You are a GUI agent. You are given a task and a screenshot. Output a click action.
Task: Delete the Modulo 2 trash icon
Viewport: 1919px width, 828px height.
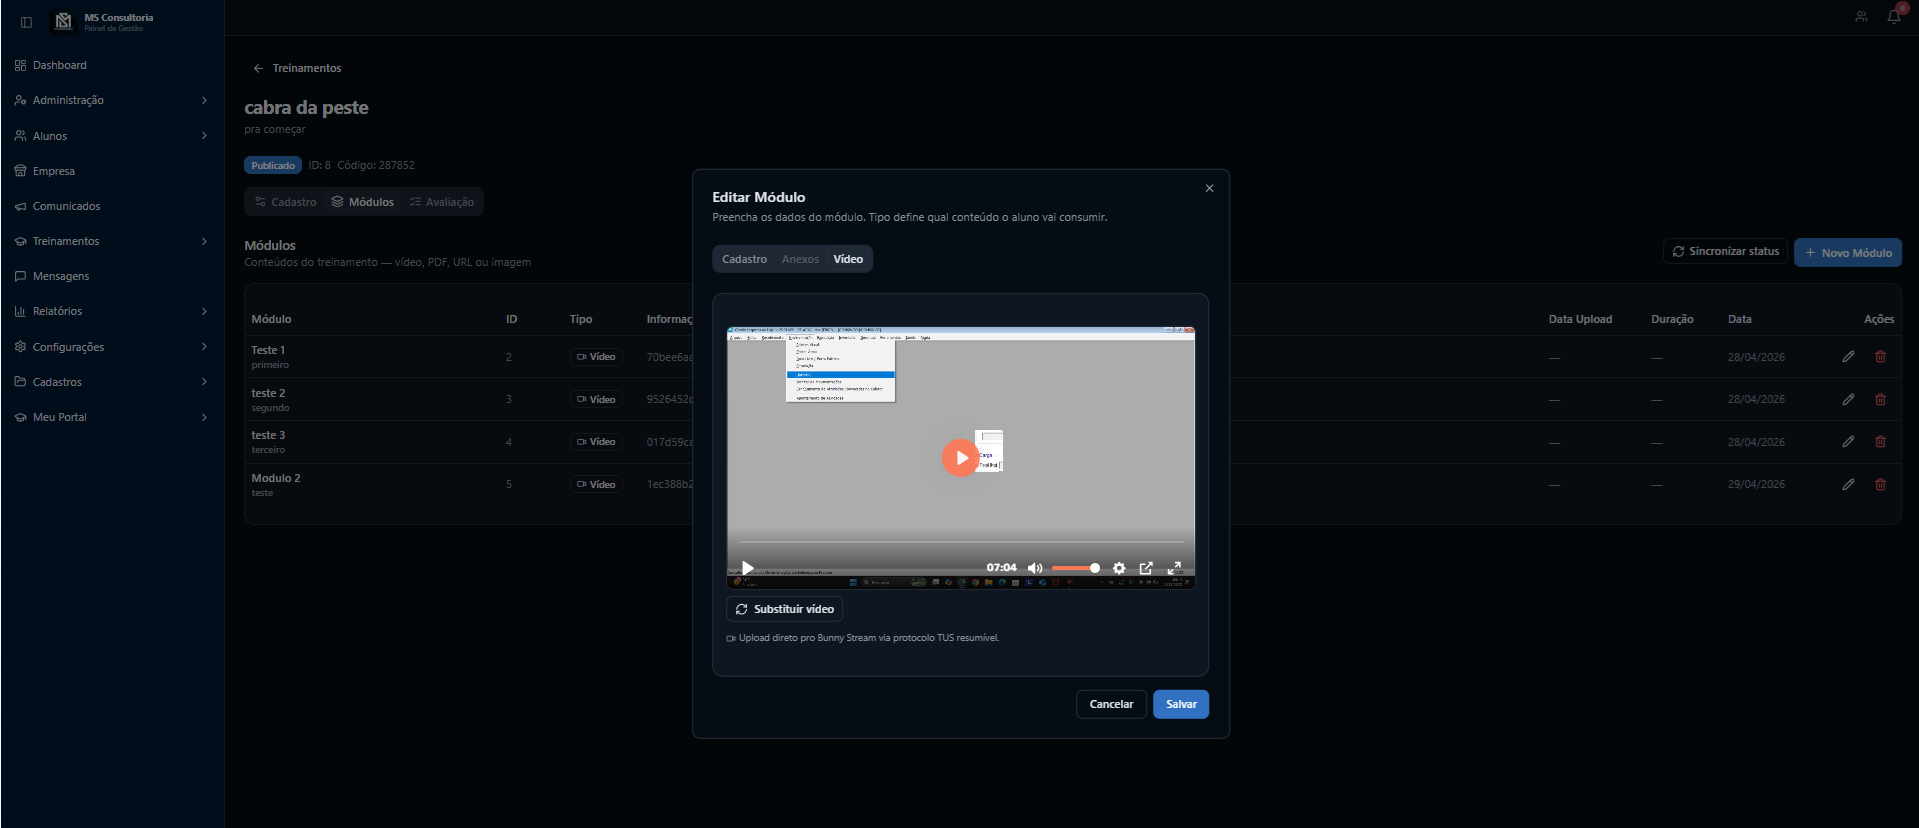click(1880, 484)
